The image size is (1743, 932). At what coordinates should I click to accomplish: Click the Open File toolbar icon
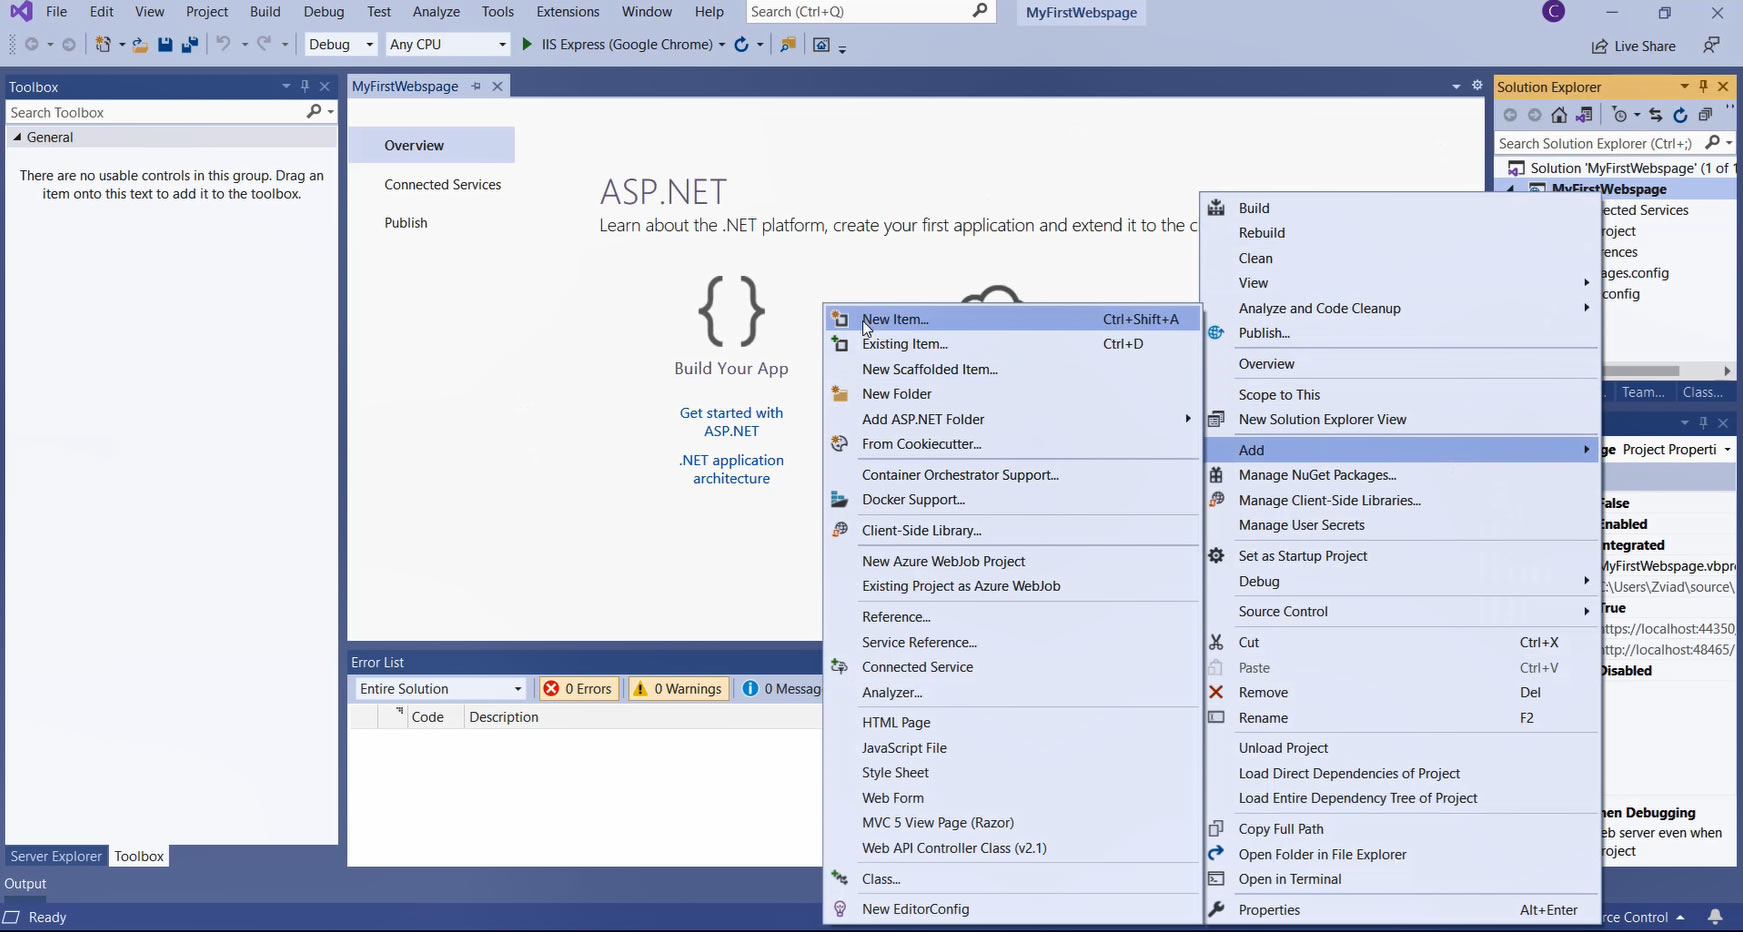[x=140, y=45]
